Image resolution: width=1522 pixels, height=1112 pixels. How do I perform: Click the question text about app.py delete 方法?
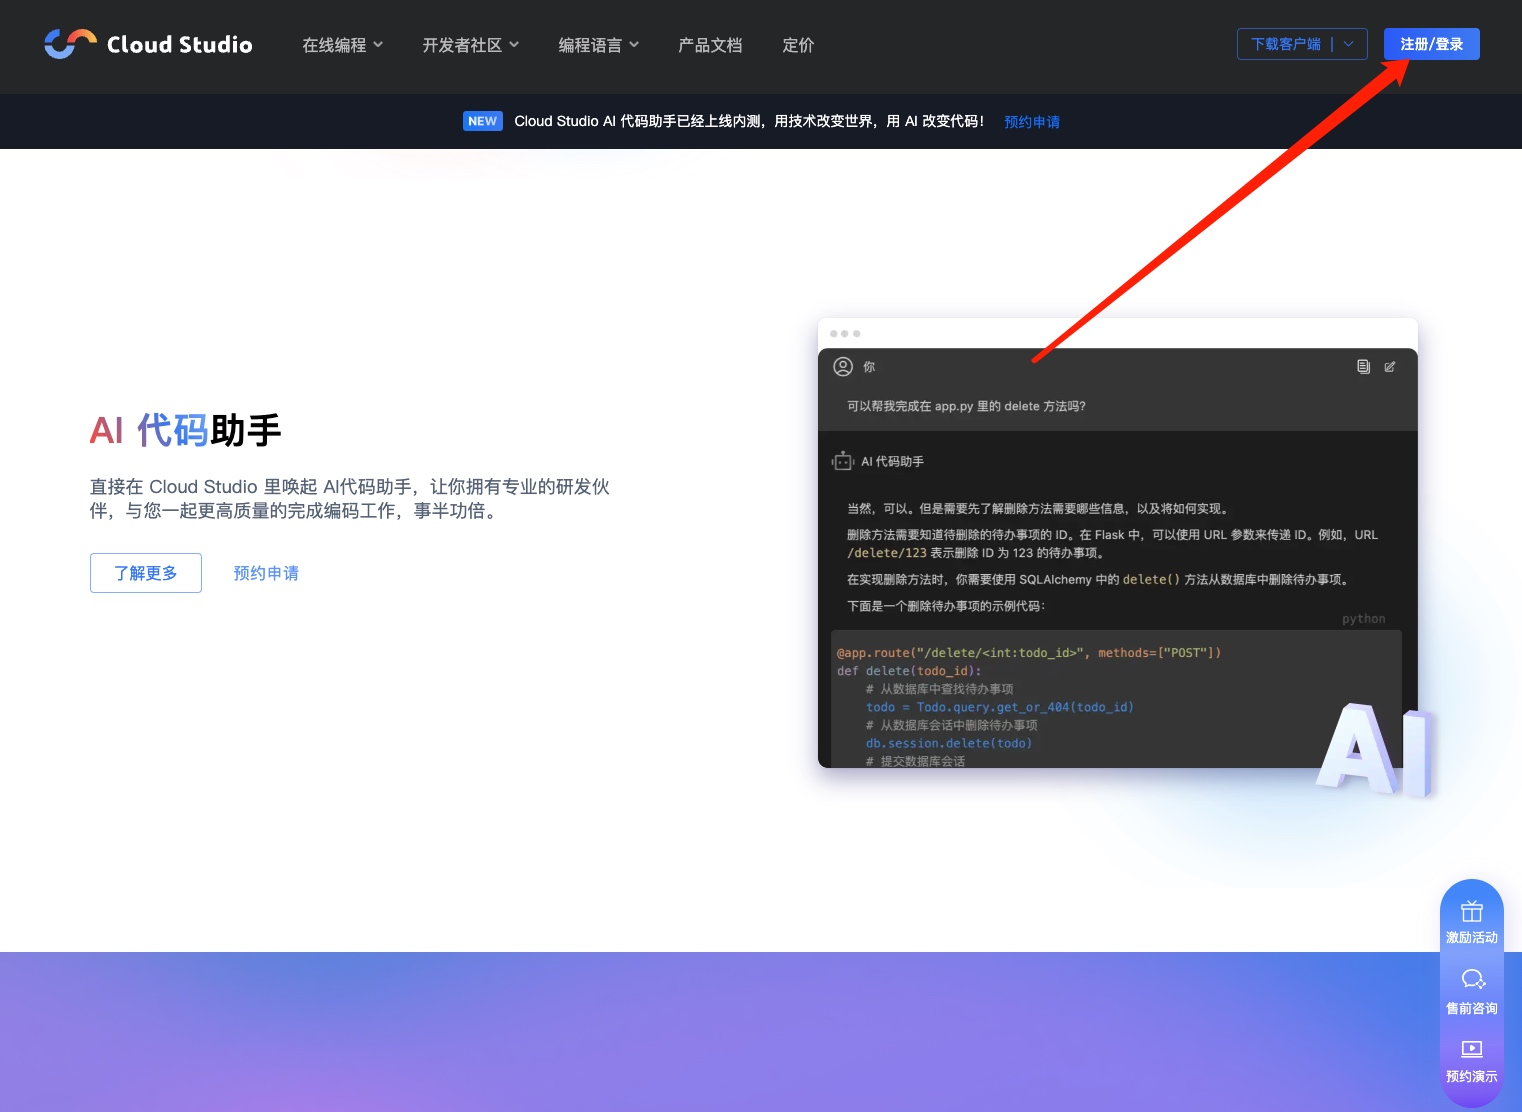coord(966,406)
